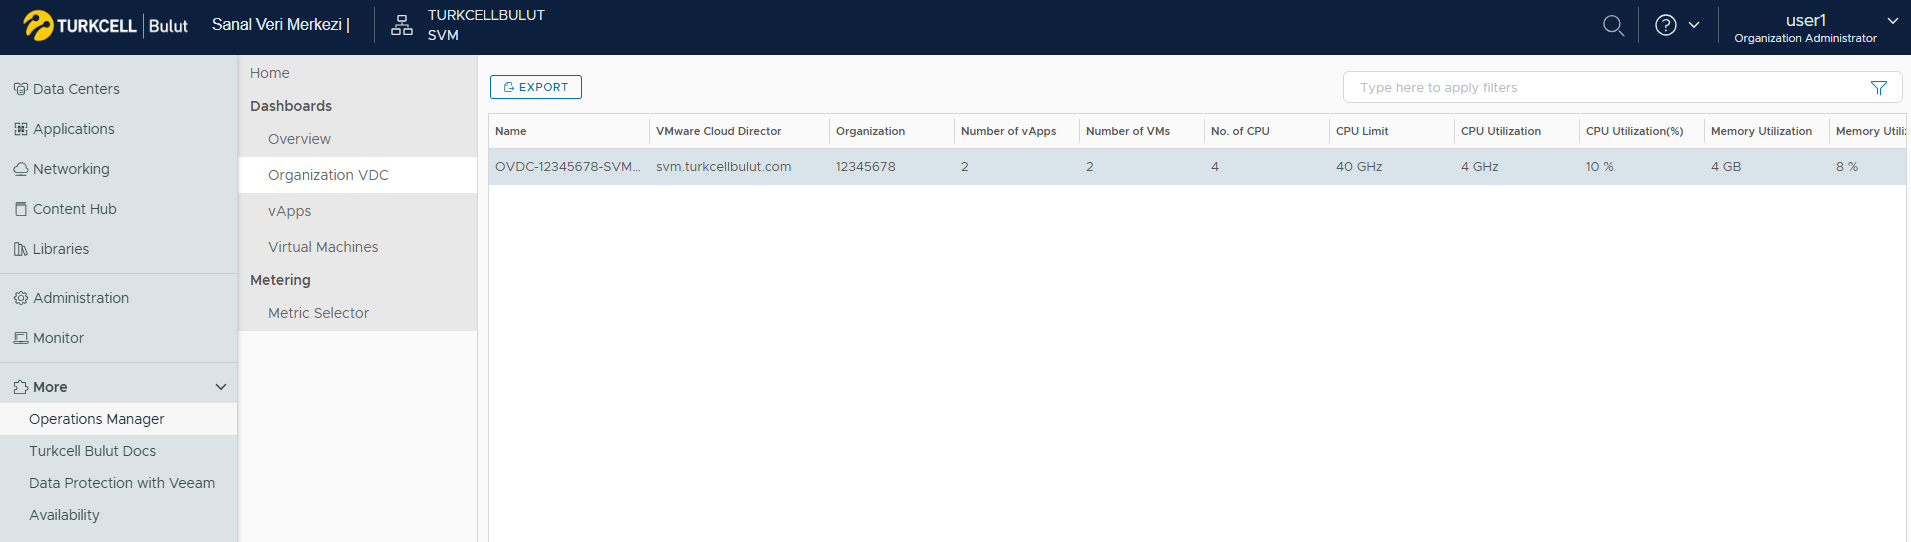Sort by Name column header
Screen dimensions: 1911x542
510,131
